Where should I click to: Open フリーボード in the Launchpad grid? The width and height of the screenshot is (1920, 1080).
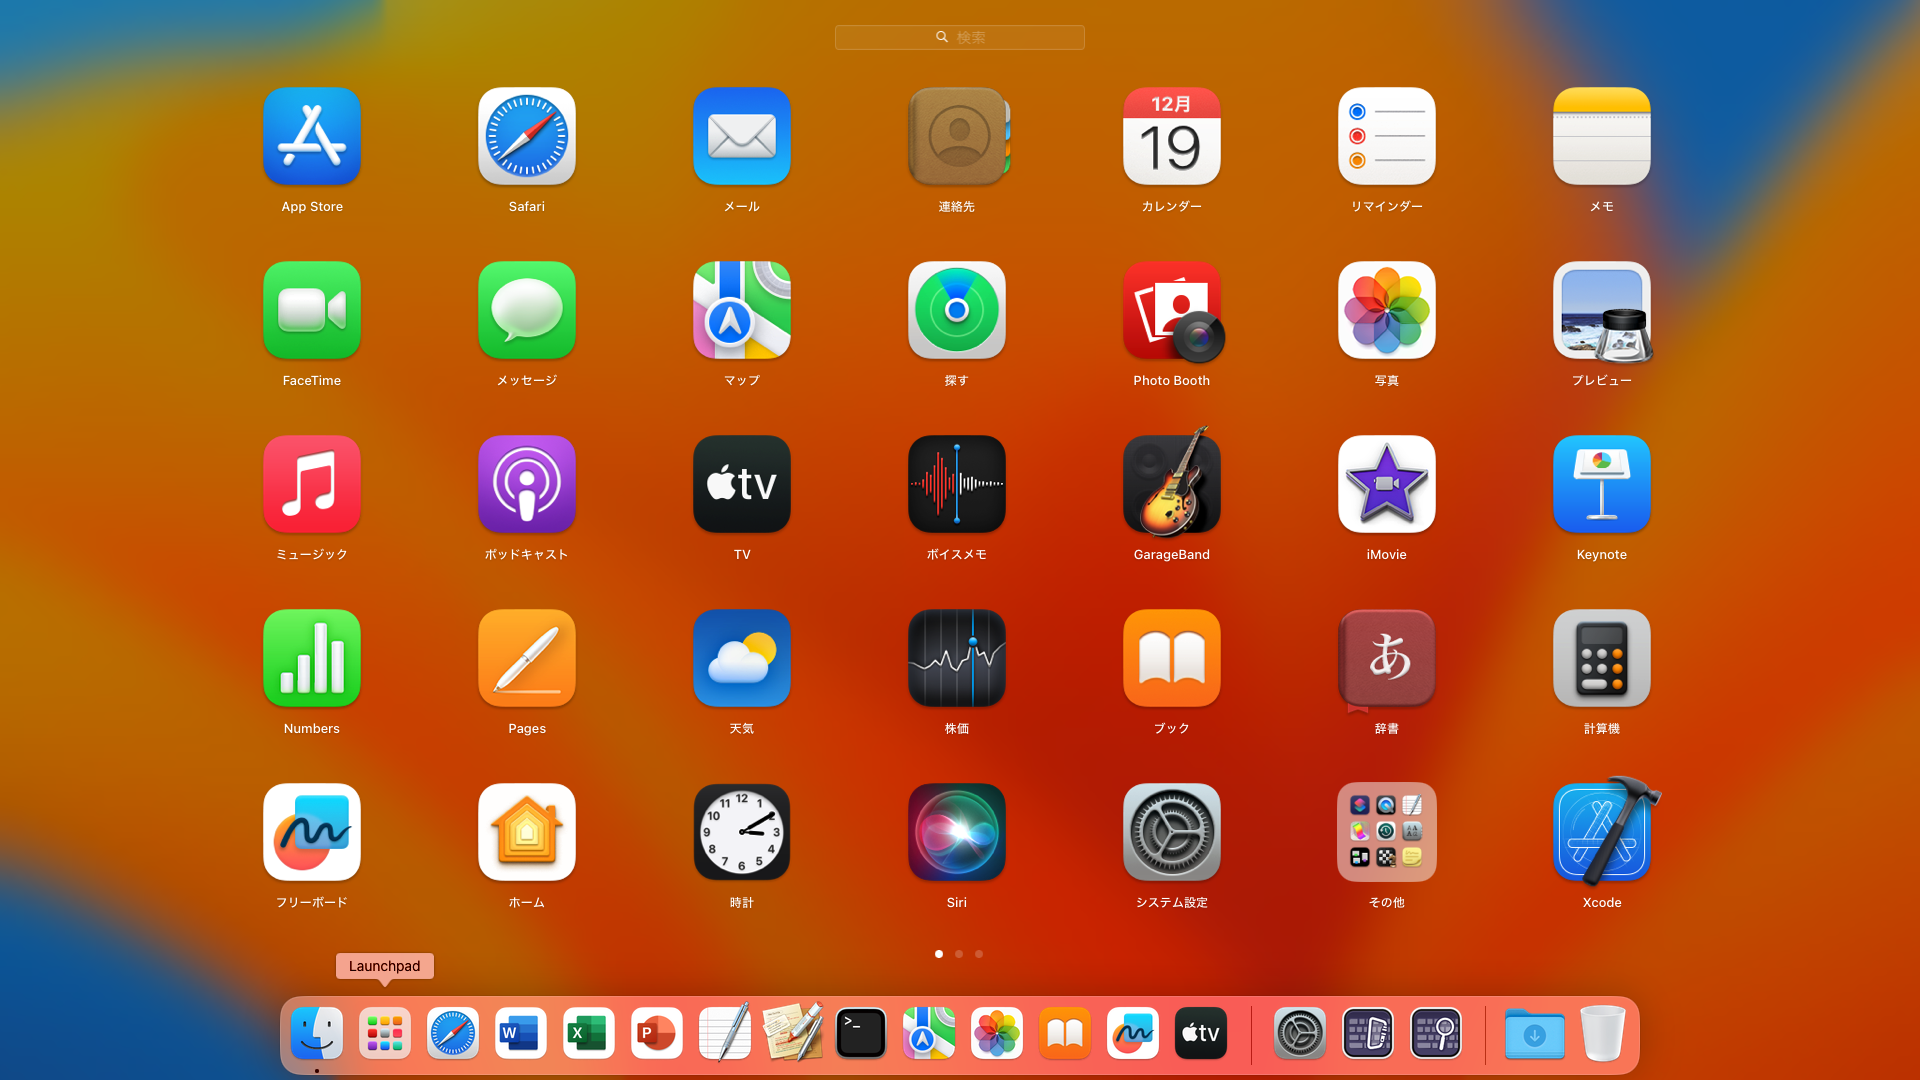[x=312, y=832]
